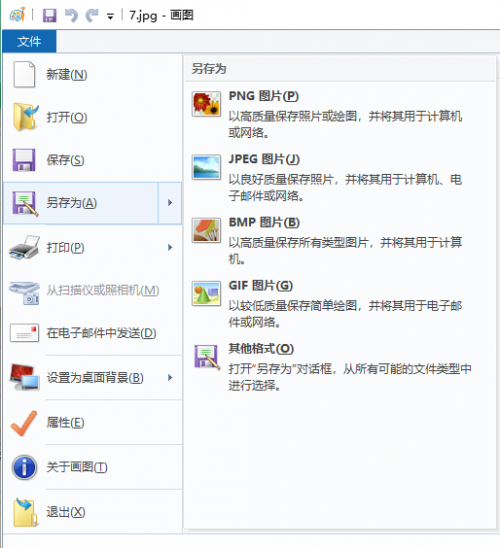Choose 设置为桌面背景(B) label
The height and width of the screenshot is (548, 500).
tap(95, 378)
